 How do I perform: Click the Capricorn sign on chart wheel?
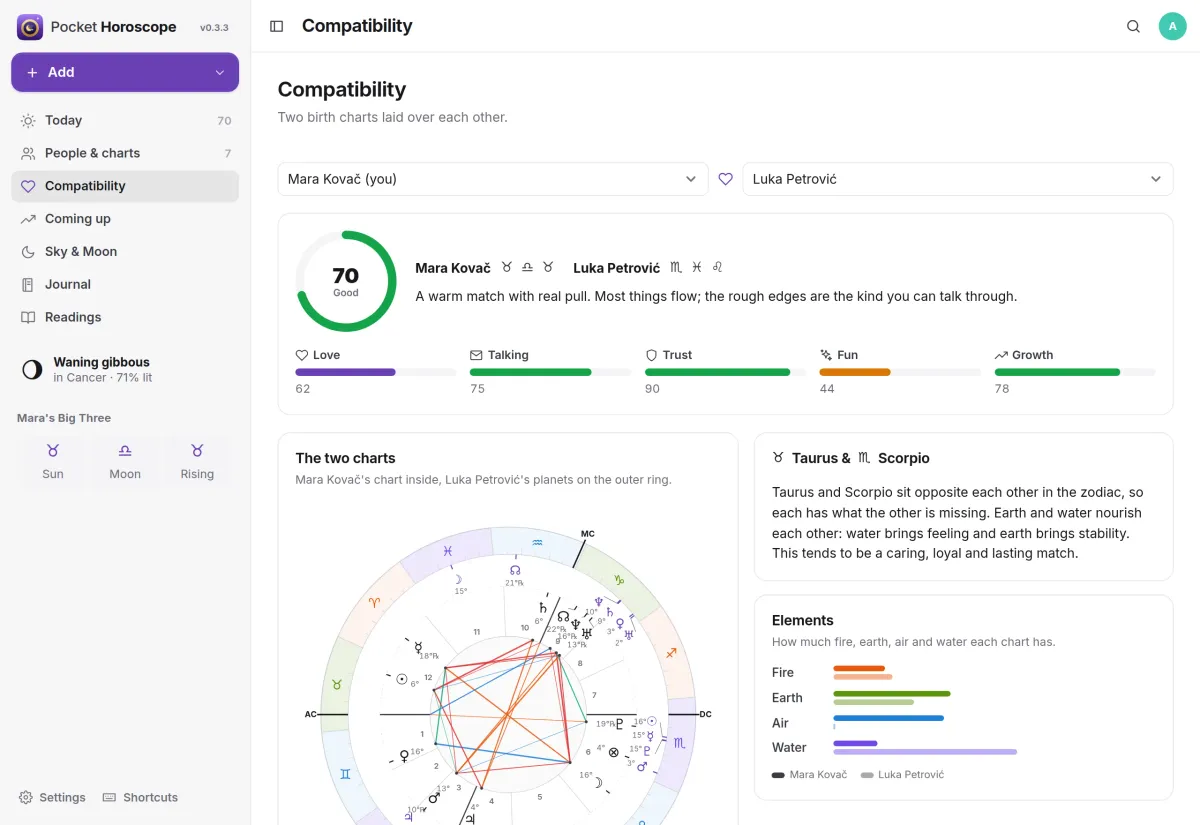click(x=619, y=579)
